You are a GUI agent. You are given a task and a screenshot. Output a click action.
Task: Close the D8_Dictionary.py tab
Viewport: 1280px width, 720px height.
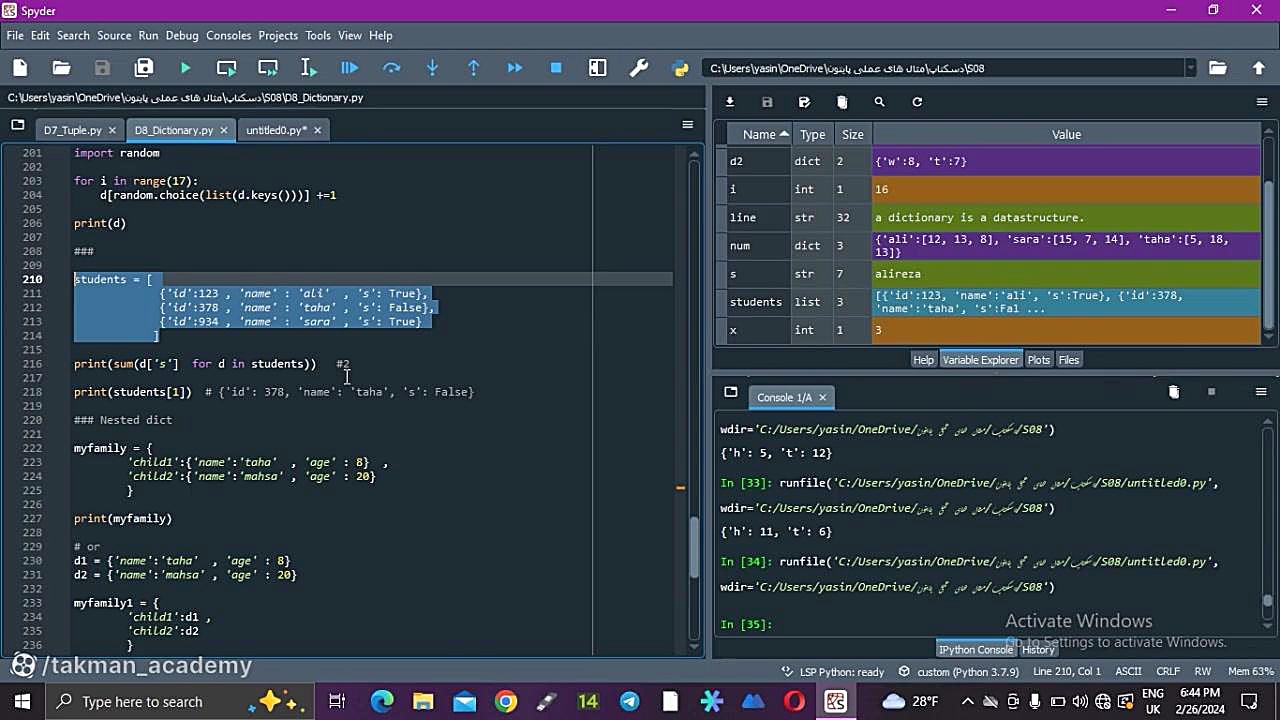coord(224,130)
